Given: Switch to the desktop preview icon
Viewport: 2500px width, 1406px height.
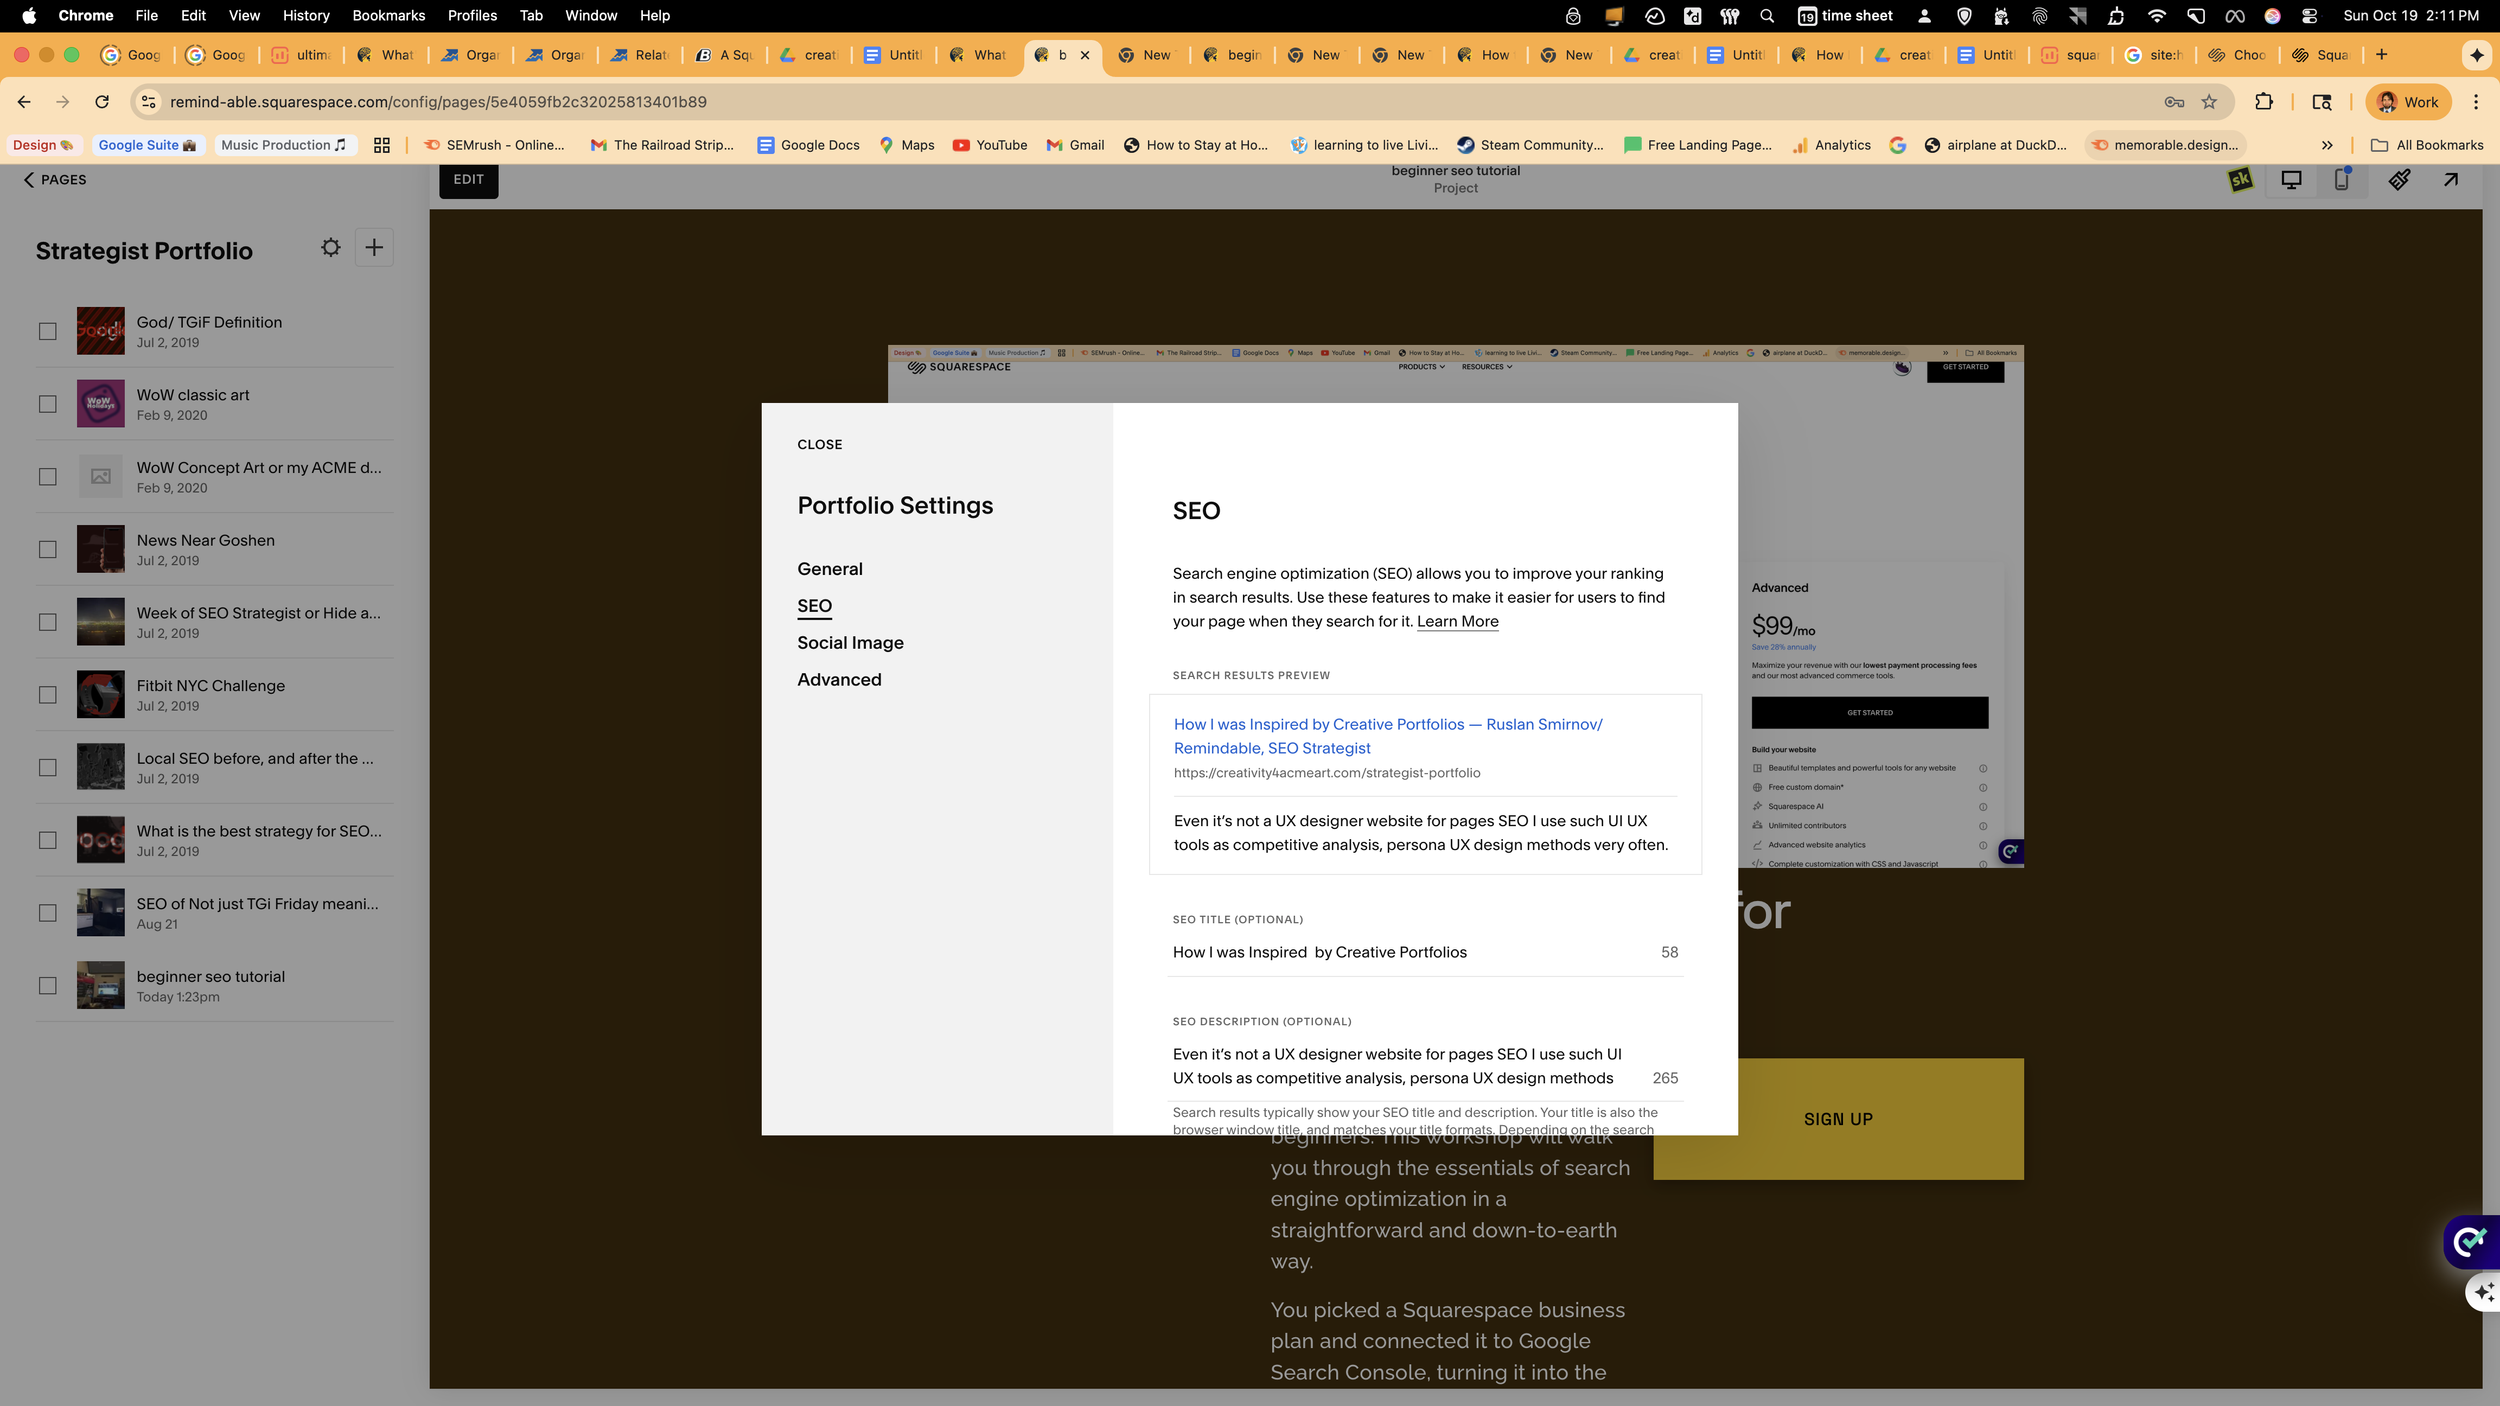Looking at the screenshot, I should (x=2291, y=180).
